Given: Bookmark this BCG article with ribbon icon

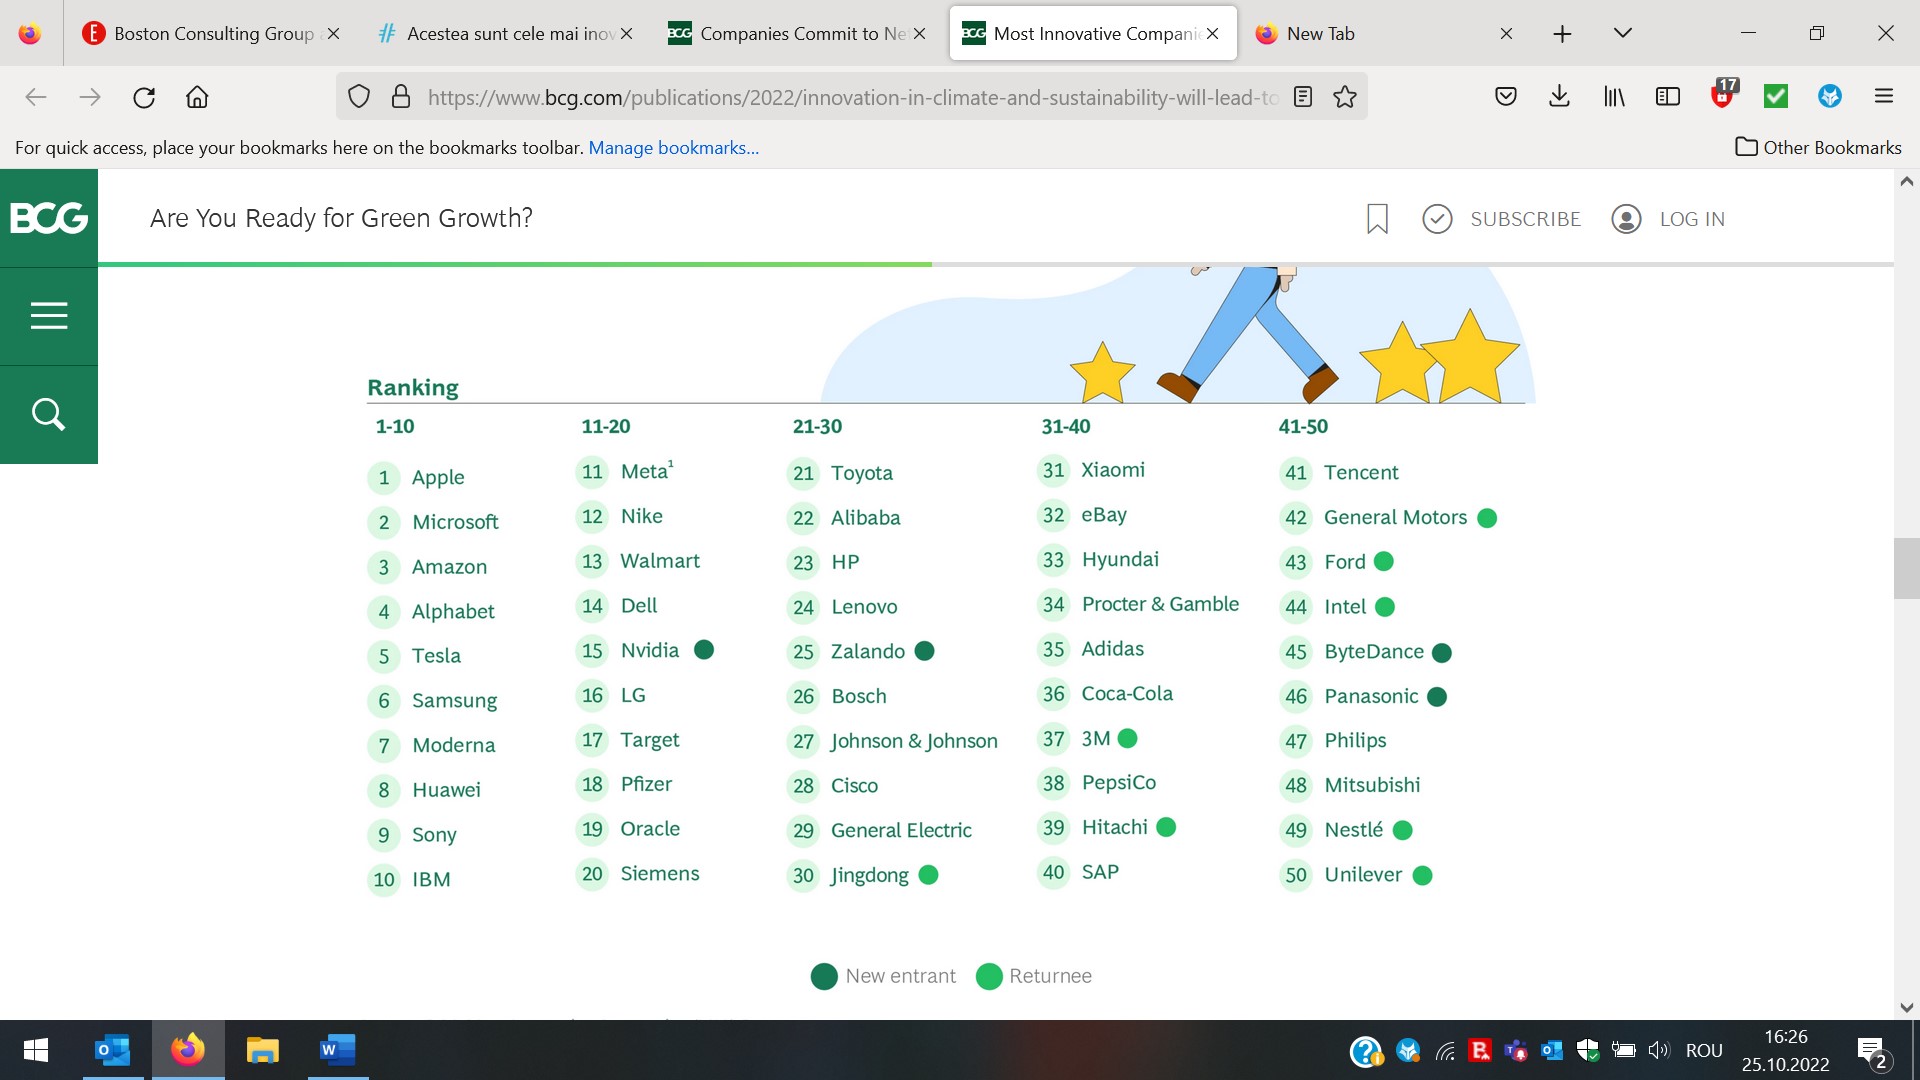Looking at the screenshot, I should (1377, 218).
